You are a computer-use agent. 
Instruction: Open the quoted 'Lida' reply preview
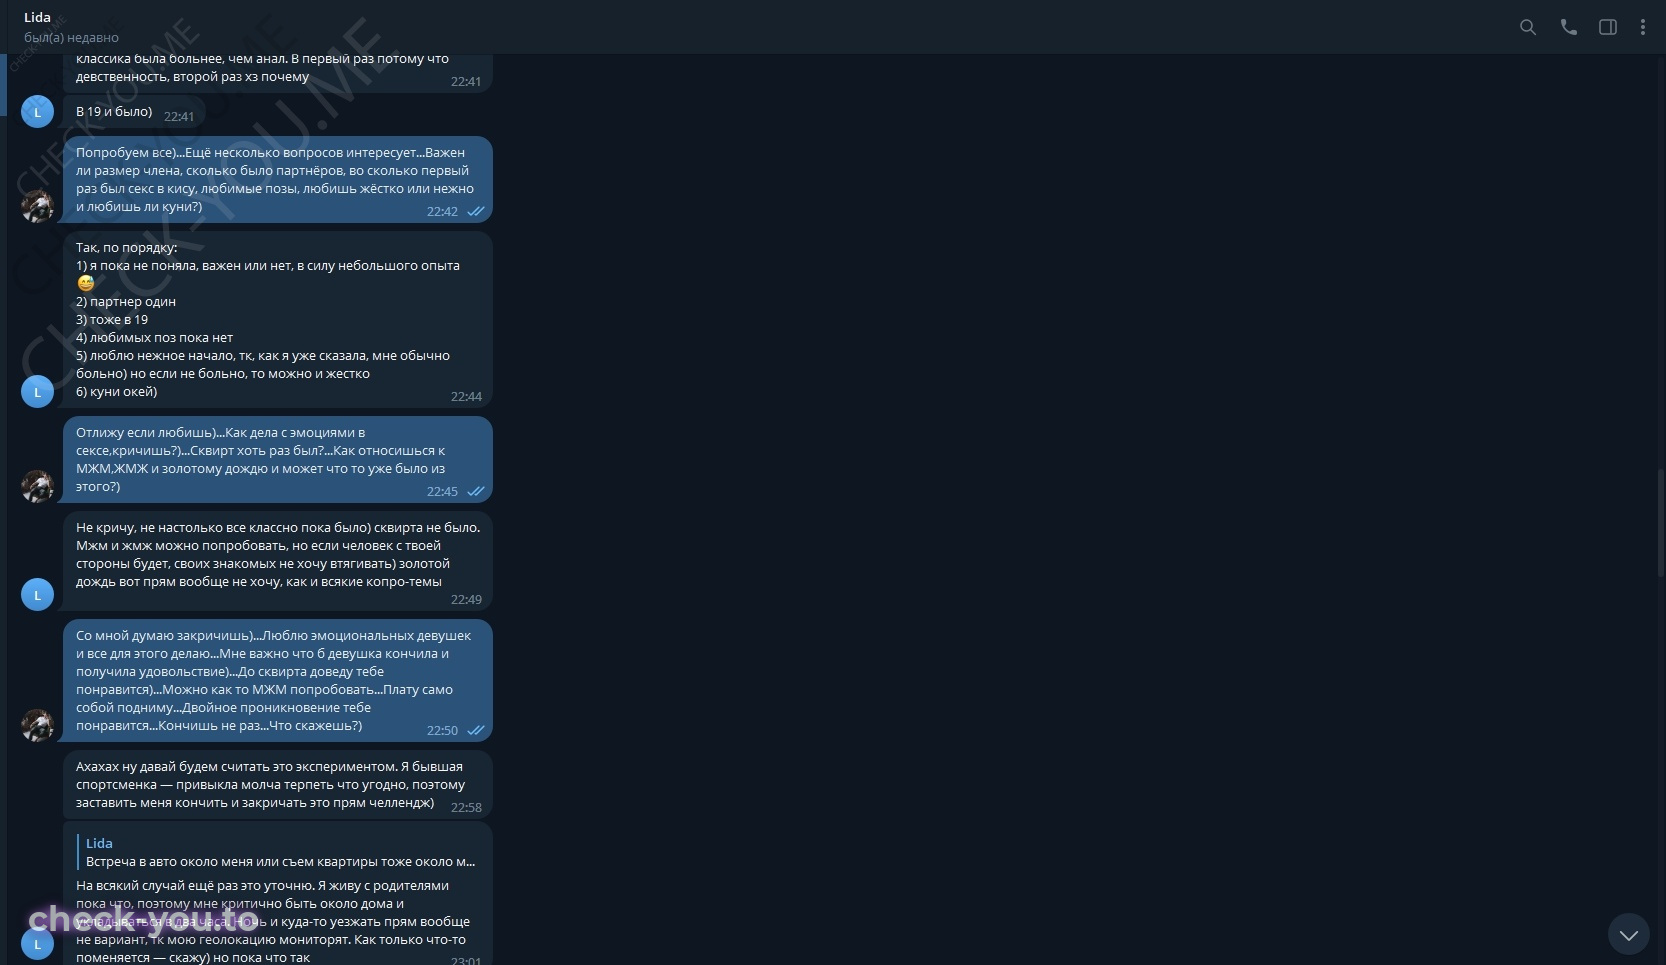click(279, 852)
